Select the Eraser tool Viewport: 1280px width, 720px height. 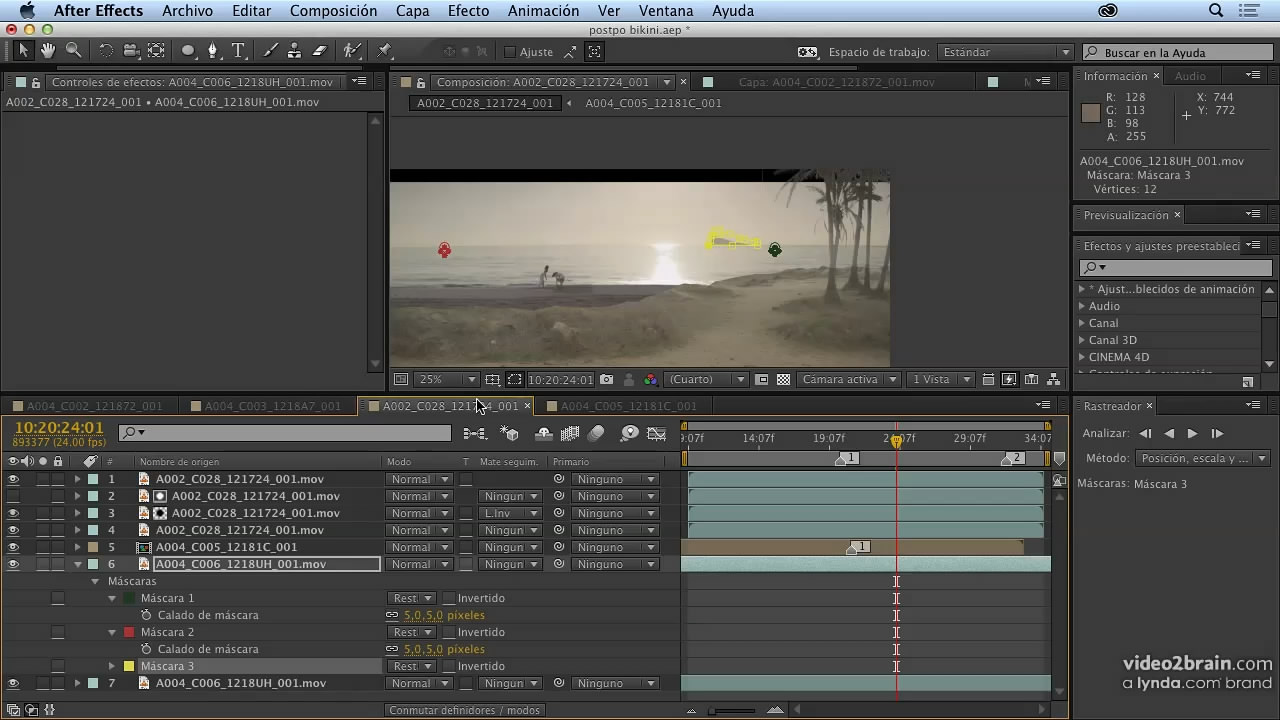pyautogui.click(x=320, y=51)
